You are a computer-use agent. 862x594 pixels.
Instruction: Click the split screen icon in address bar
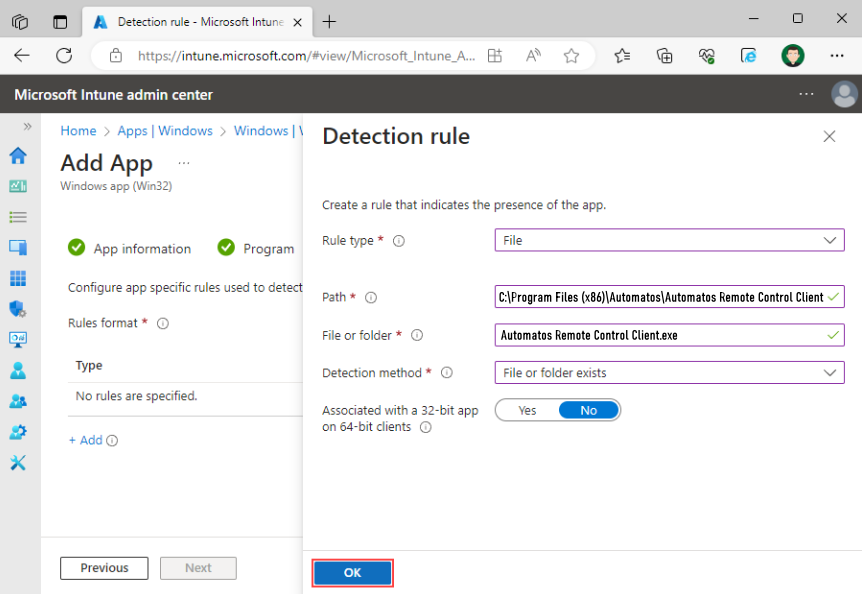[x=495, y=55]
